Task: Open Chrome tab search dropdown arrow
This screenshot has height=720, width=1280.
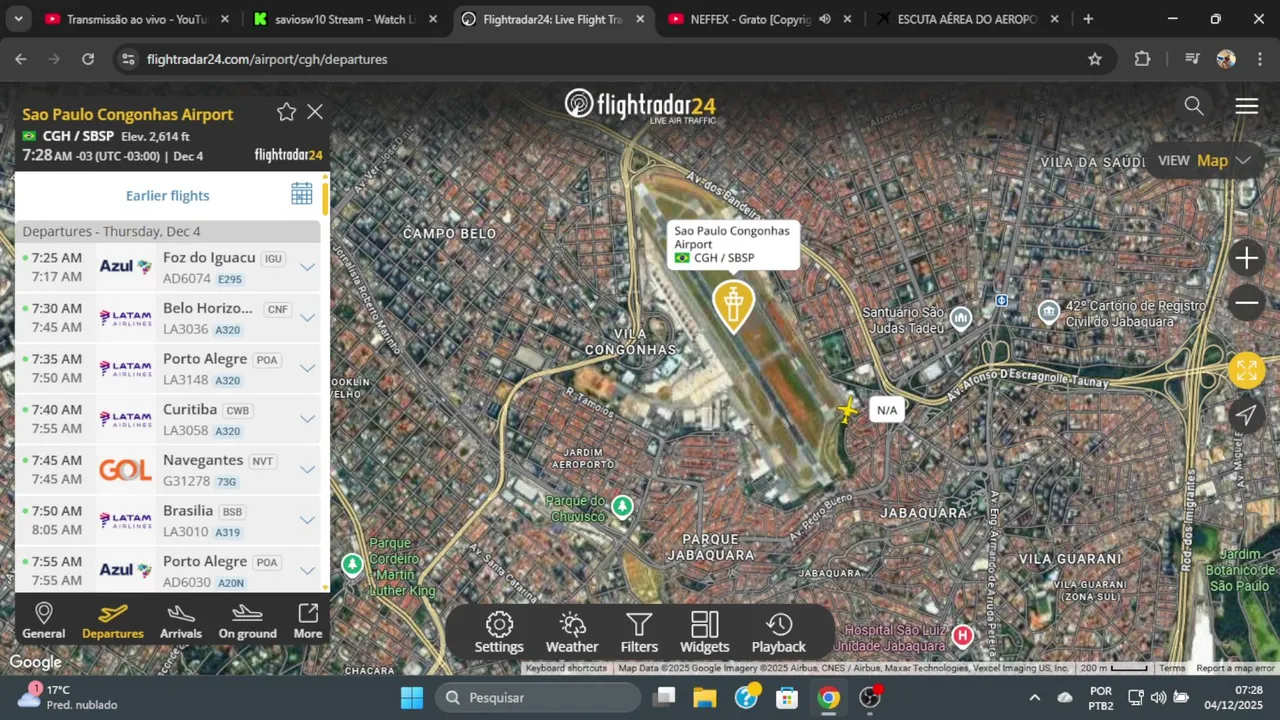Action: pyautogui.click(x=18, y=19)
